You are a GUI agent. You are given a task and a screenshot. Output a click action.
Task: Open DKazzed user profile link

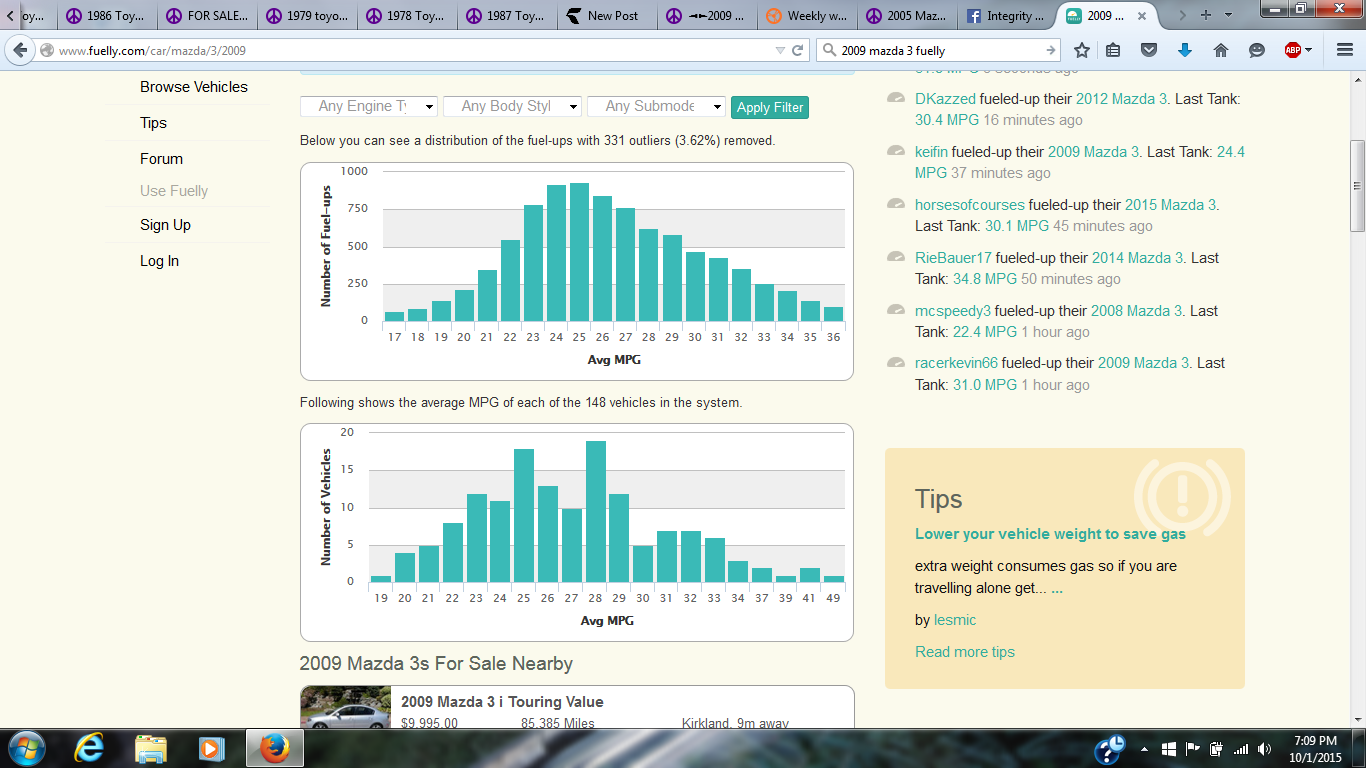pos(945,99)
